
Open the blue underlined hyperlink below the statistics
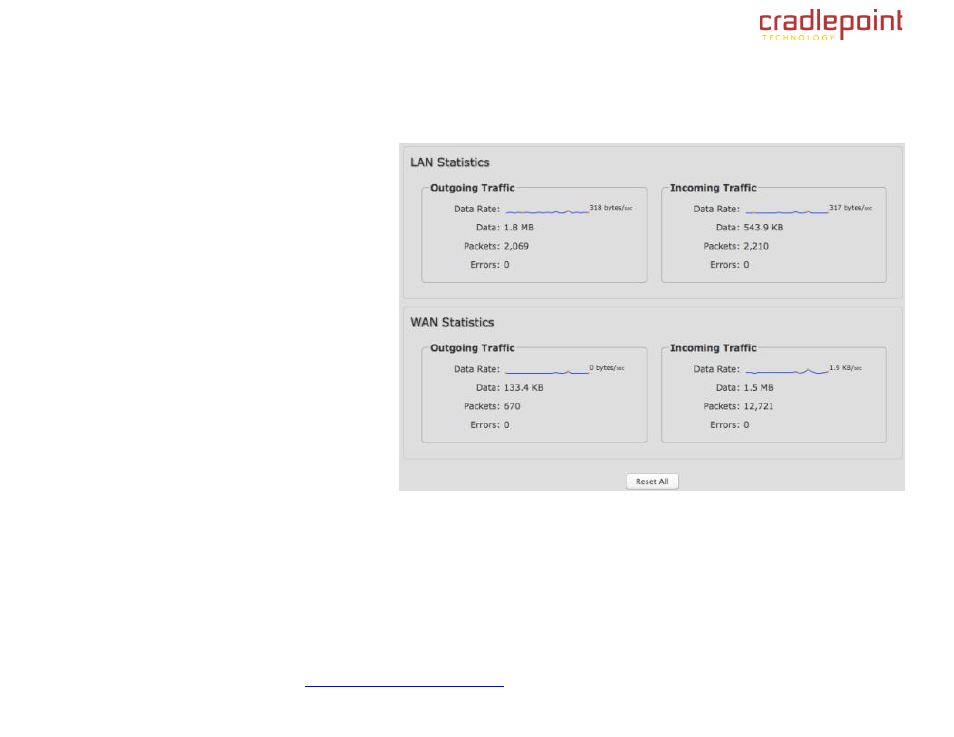pos(404,685)
